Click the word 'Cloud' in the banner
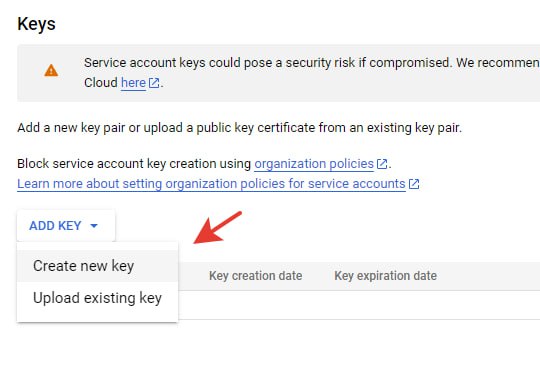This screenshot has width=540, height=389. (x=101, y=83)
